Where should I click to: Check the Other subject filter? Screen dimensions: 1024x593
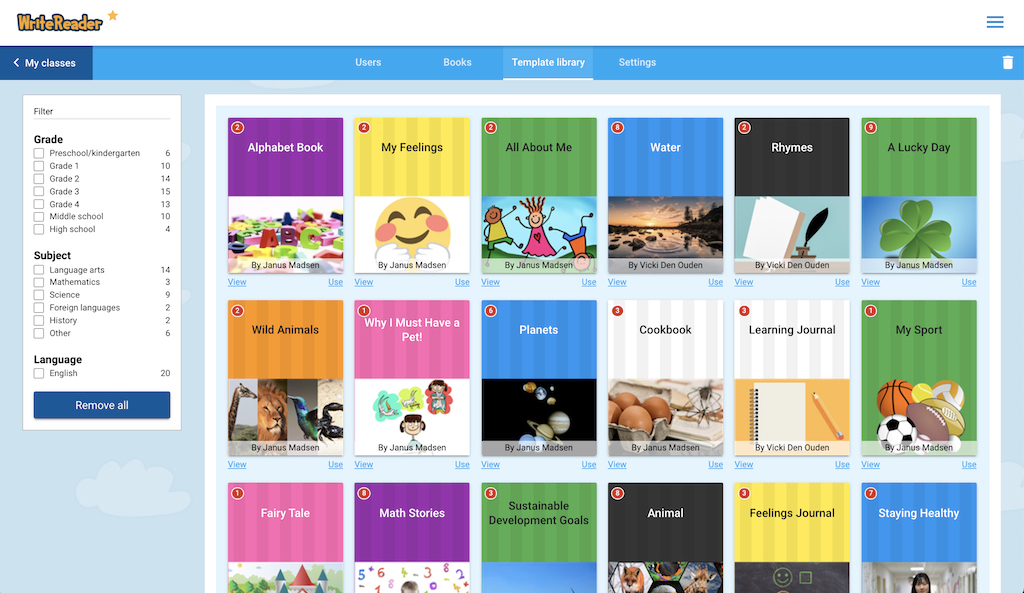tap(39, 333)
